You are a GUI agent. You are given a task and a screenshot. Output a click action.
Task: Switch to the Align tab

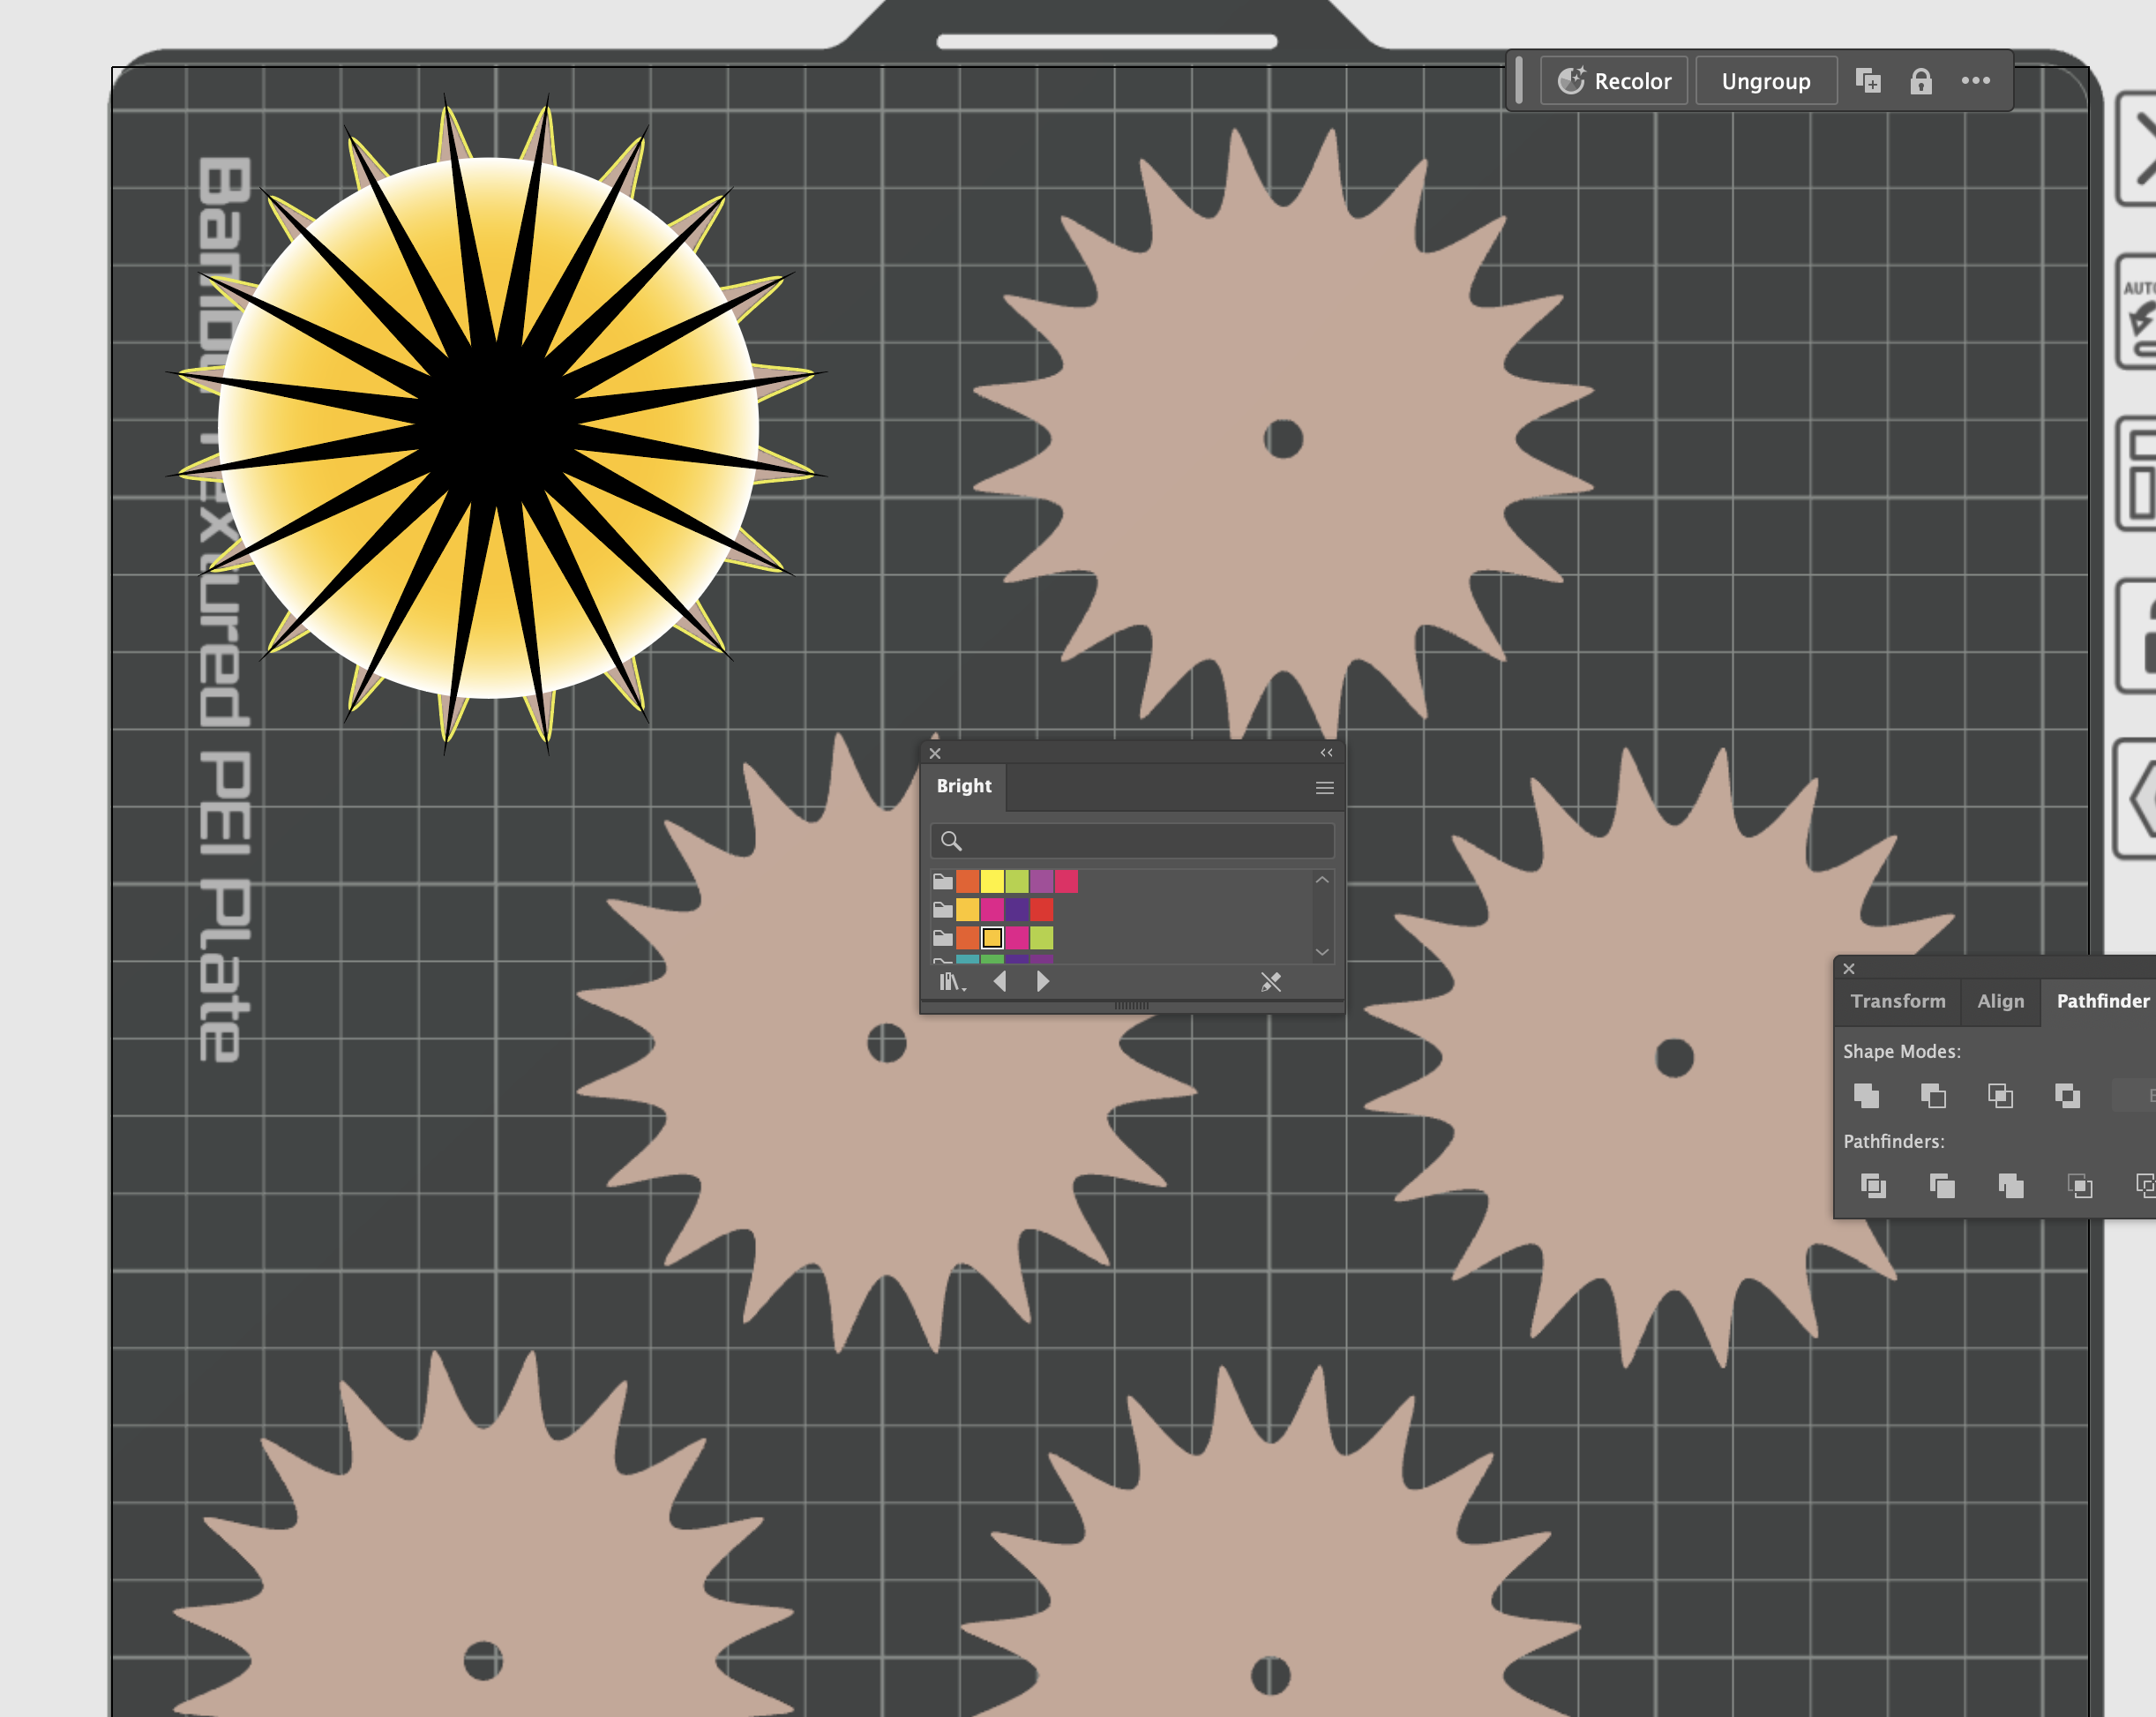click(2000, 1001)
